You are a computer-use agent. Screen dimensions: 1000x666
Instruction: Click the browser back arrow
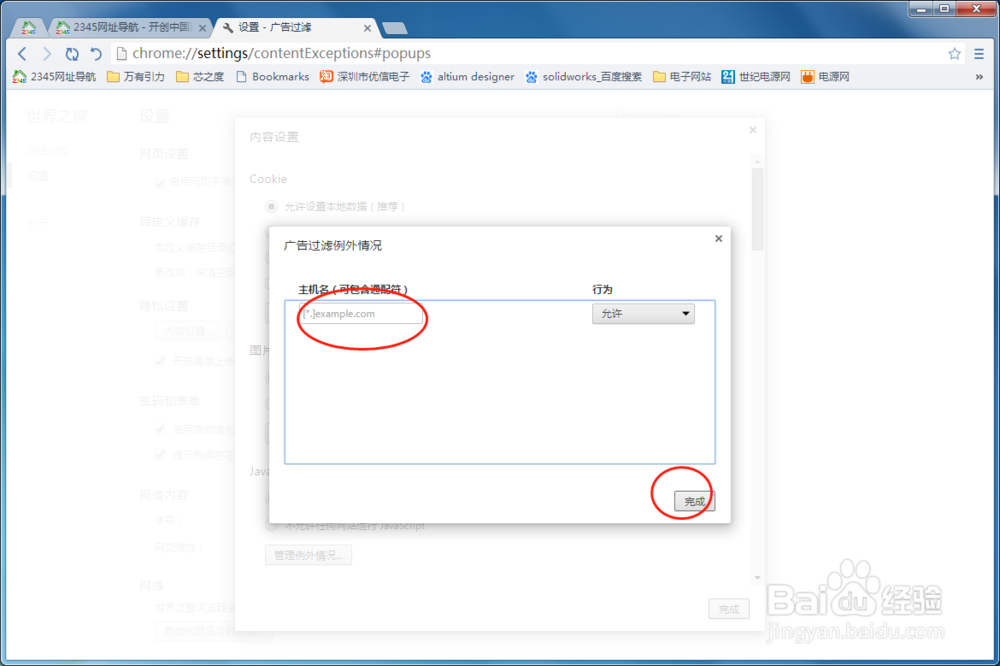point(22,54)
